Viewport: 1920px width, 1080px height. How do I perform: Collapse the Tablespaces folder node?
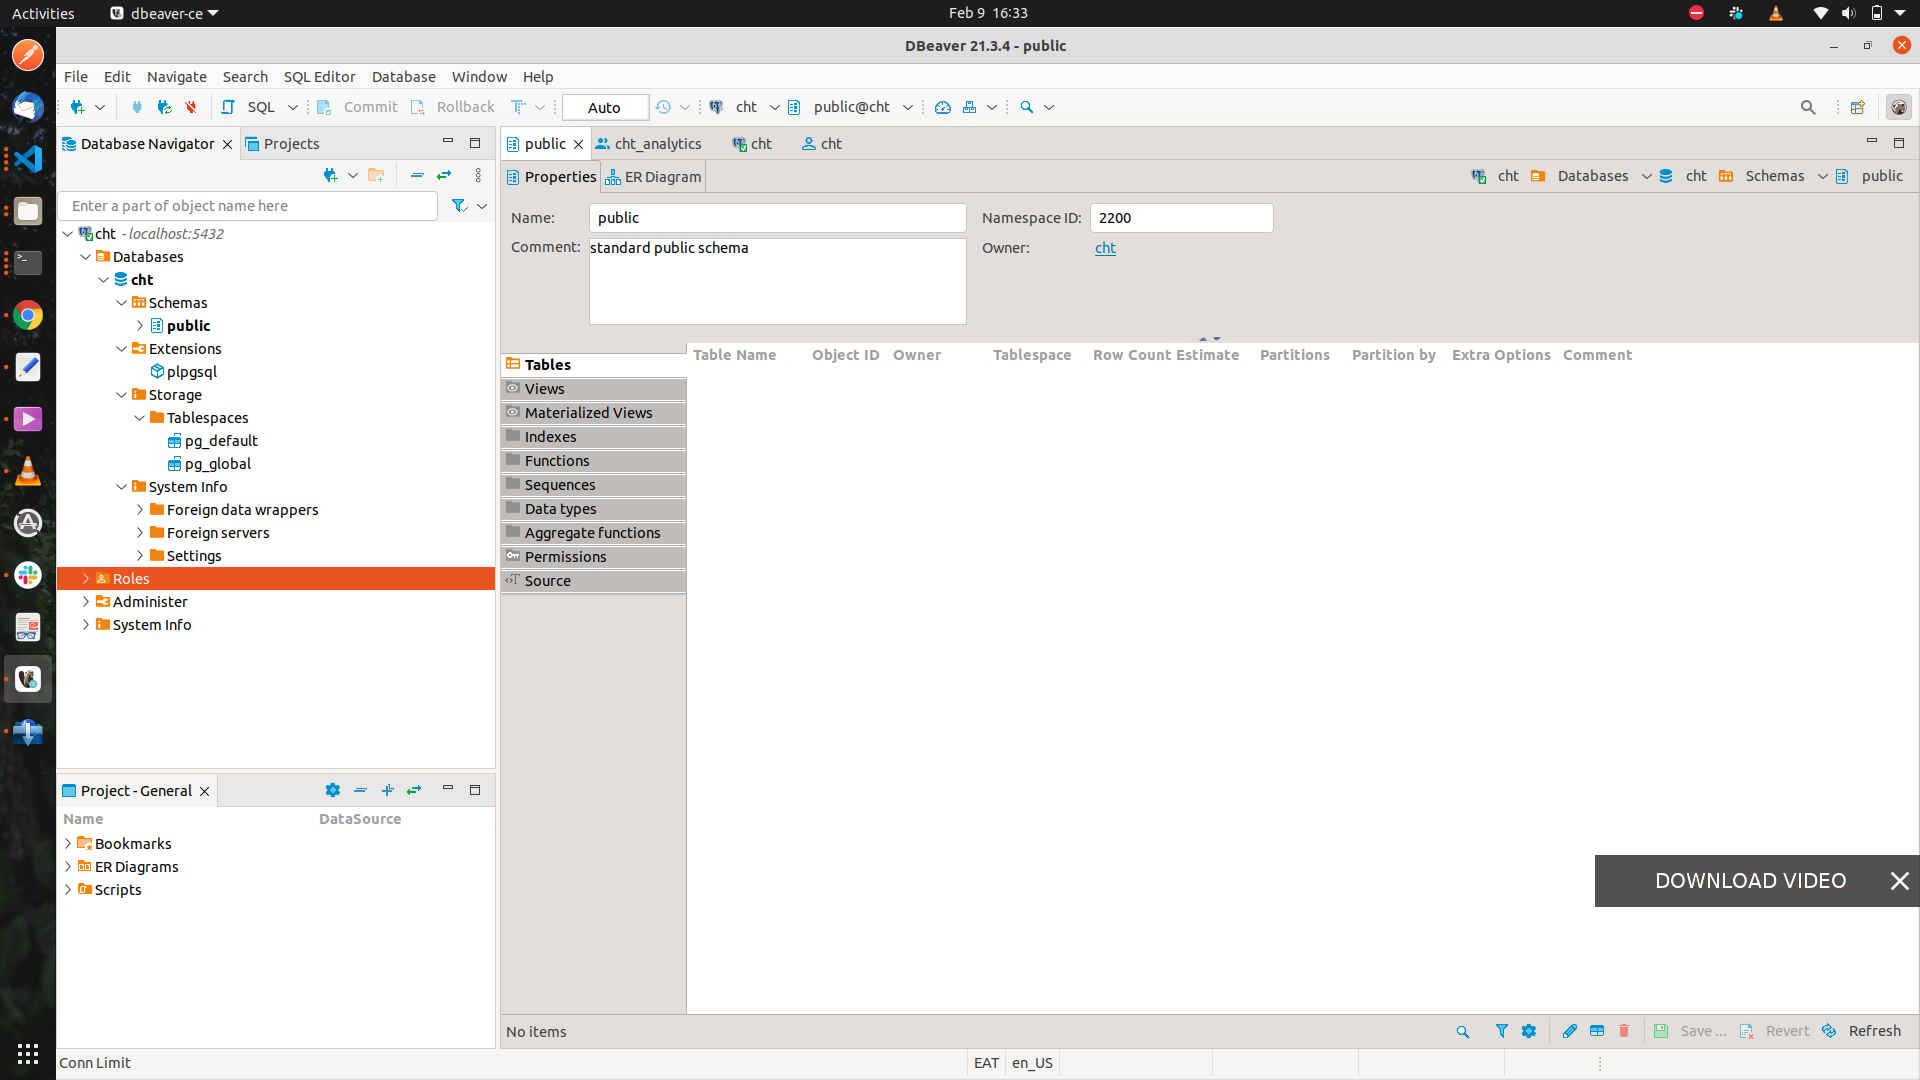(140, 418)
